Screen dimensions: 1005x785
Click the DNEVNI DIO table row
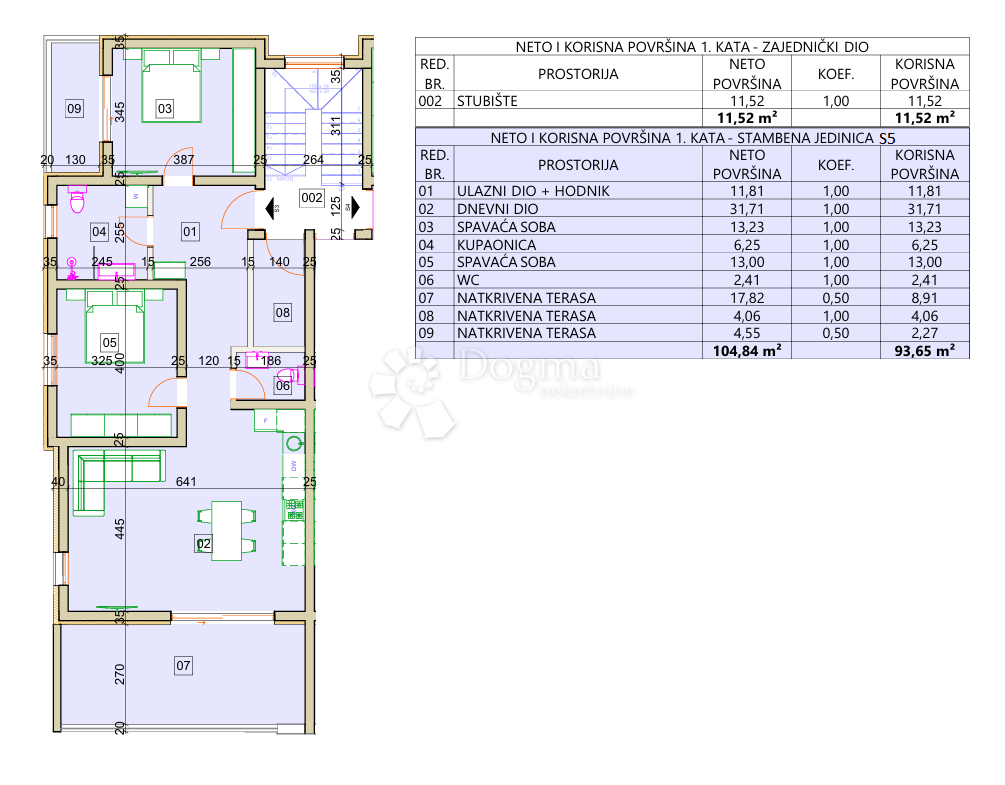[691, 208]
